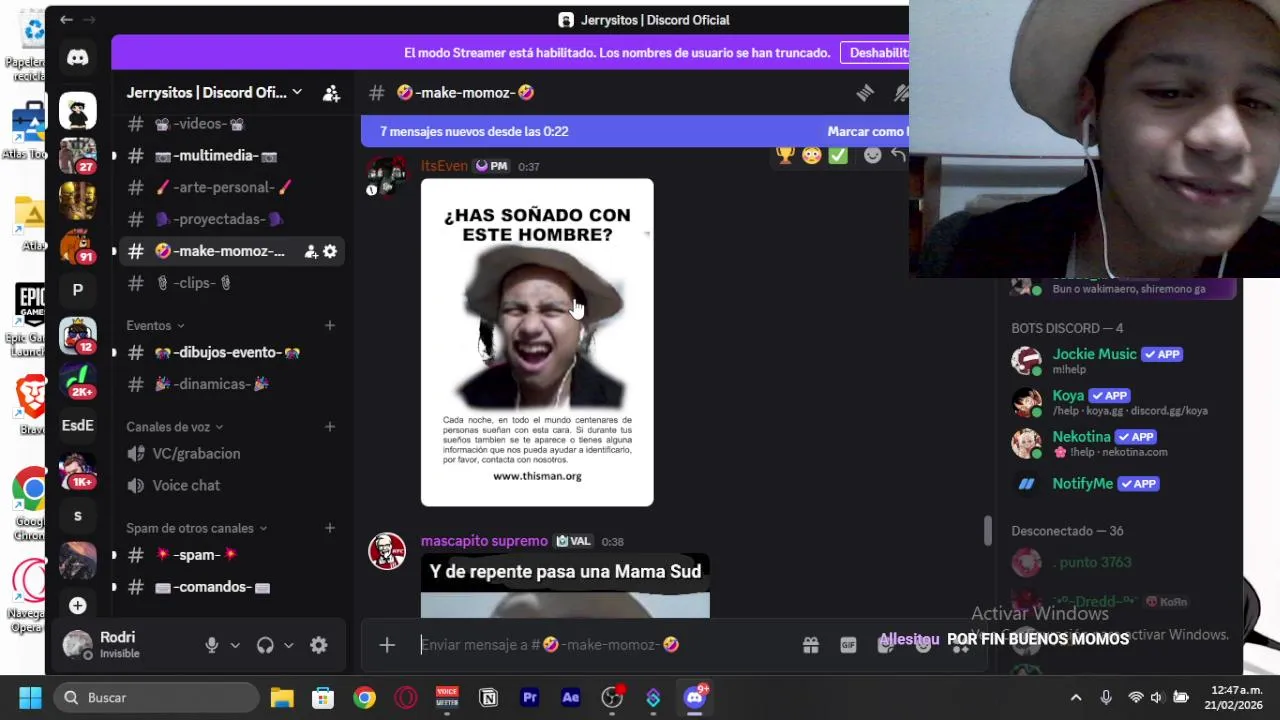React with the green checkmark emoji
Screen dimensions: 1280x720
[x=838, y=155]
